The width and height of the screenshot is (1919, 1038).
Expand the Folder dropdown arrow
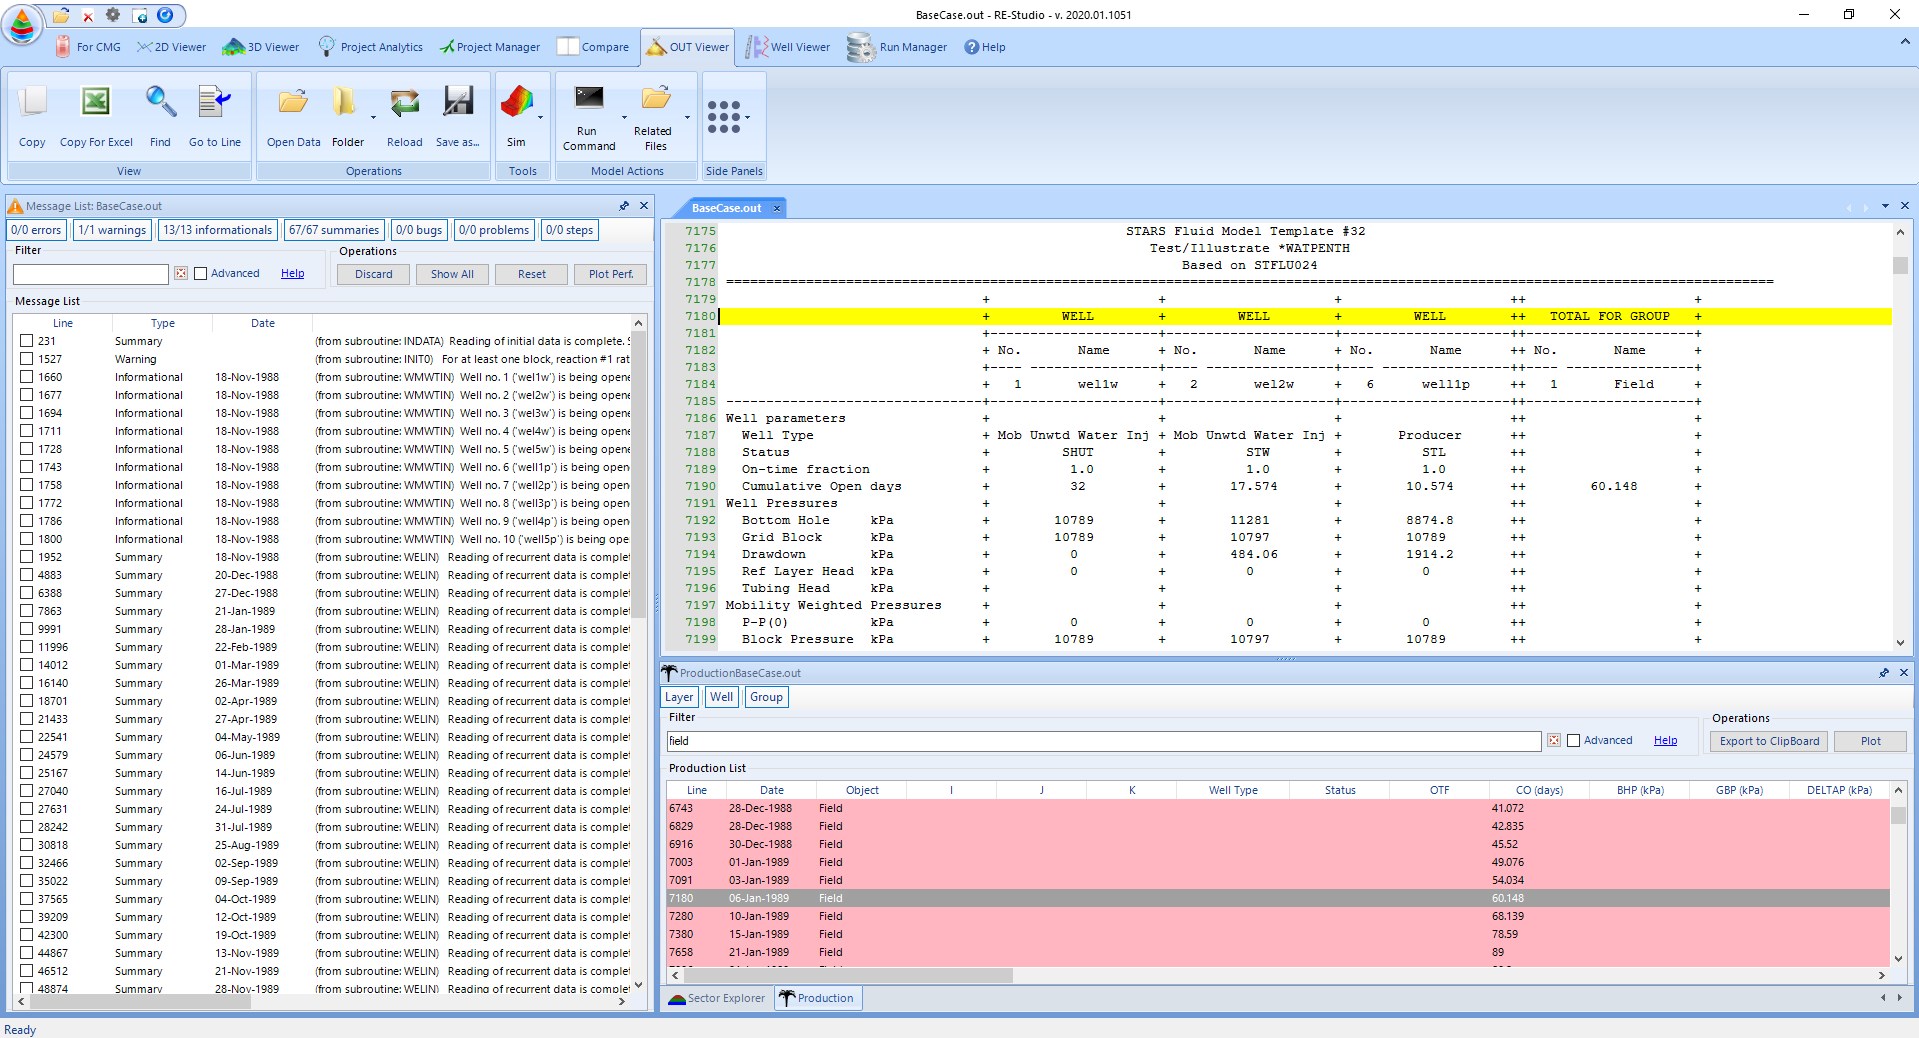(373, 117)
